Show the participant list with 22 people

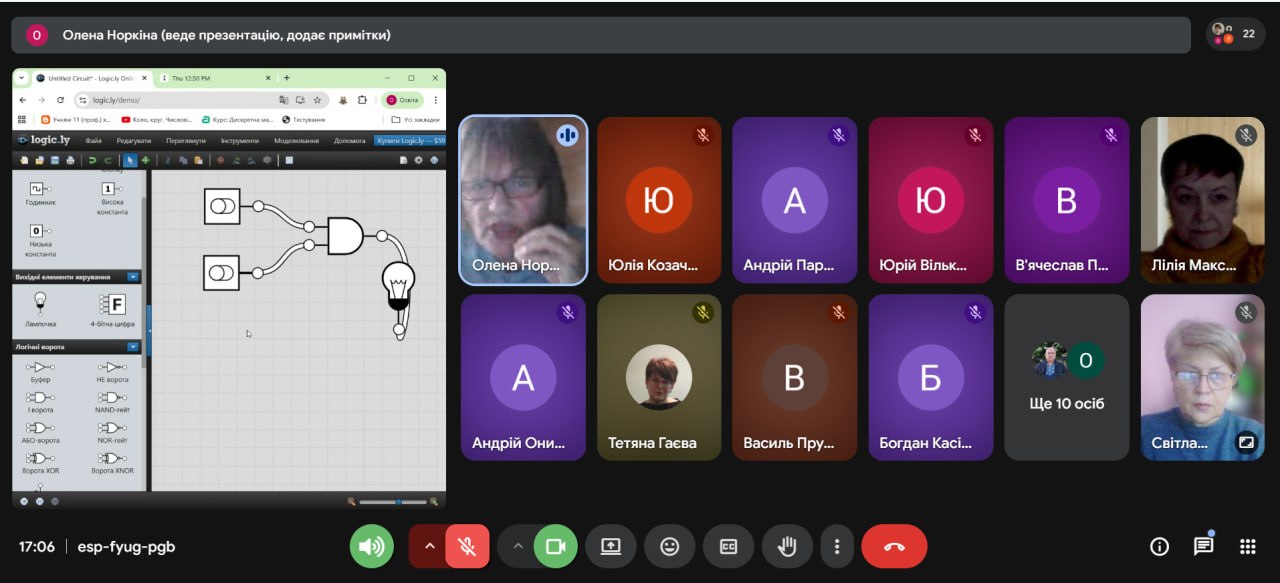1235,34
